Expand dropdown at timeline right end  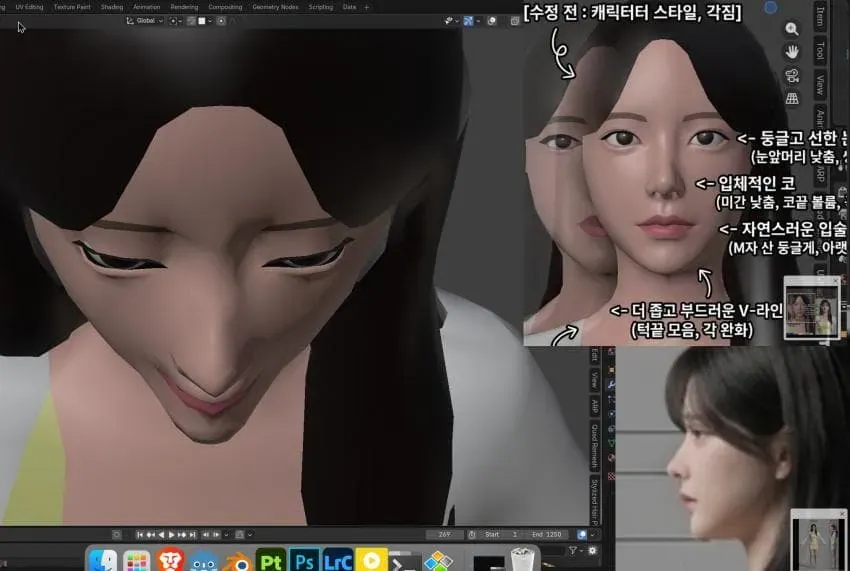[x=593, y=535]
